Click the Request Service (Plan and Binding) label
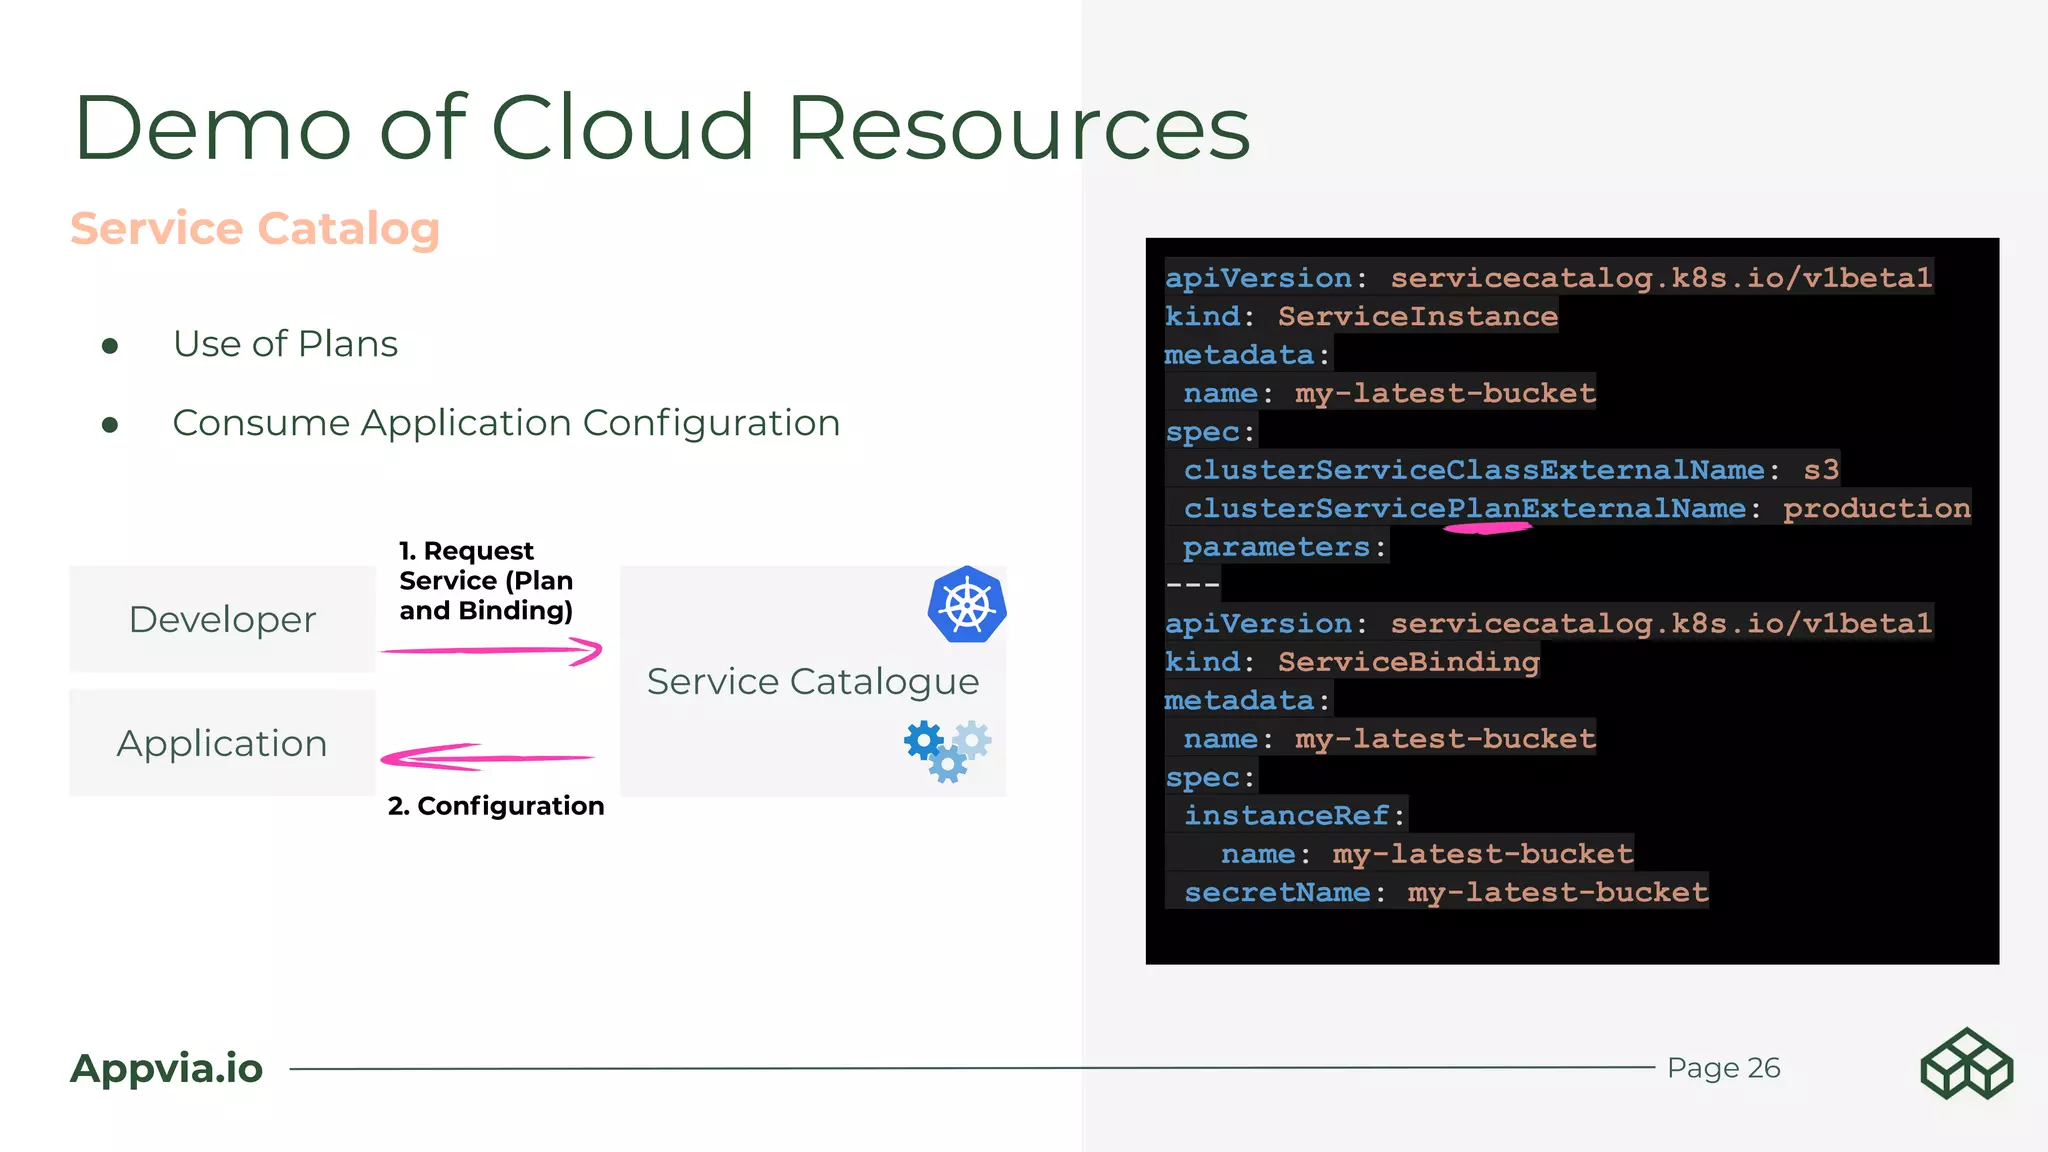Viewport: 2048px width, 1152px height. (x=486, y=581)
